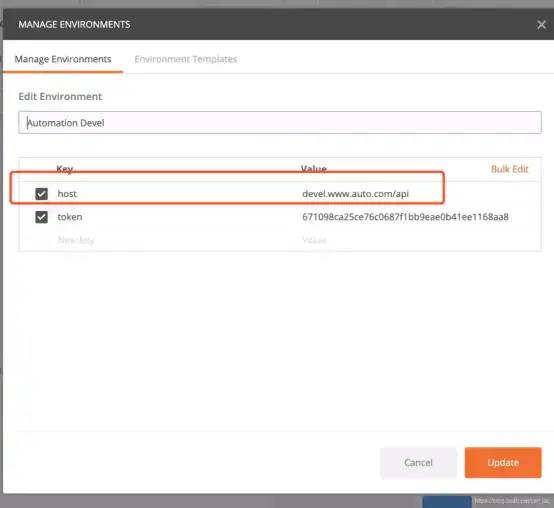Uncheck the host variable checkbox
The width and height of the screenshot is (554, 508).
tap(41, 194)
